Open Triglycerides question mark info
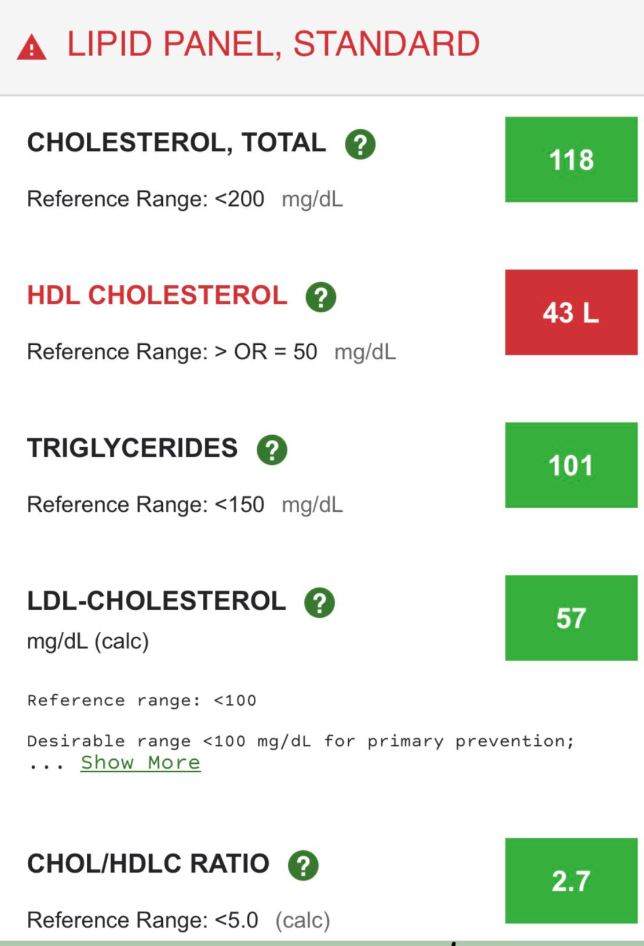The height and width of the screenshot is (946, 644). [272, 449]
